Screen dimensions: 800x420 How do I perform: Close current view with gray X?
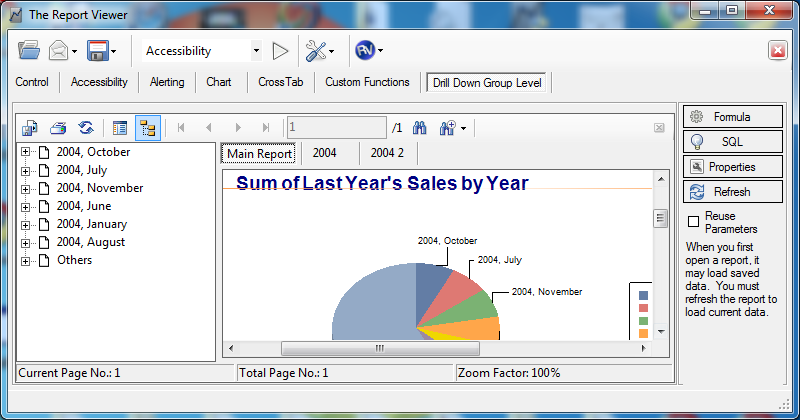click(x=659, y=128)
